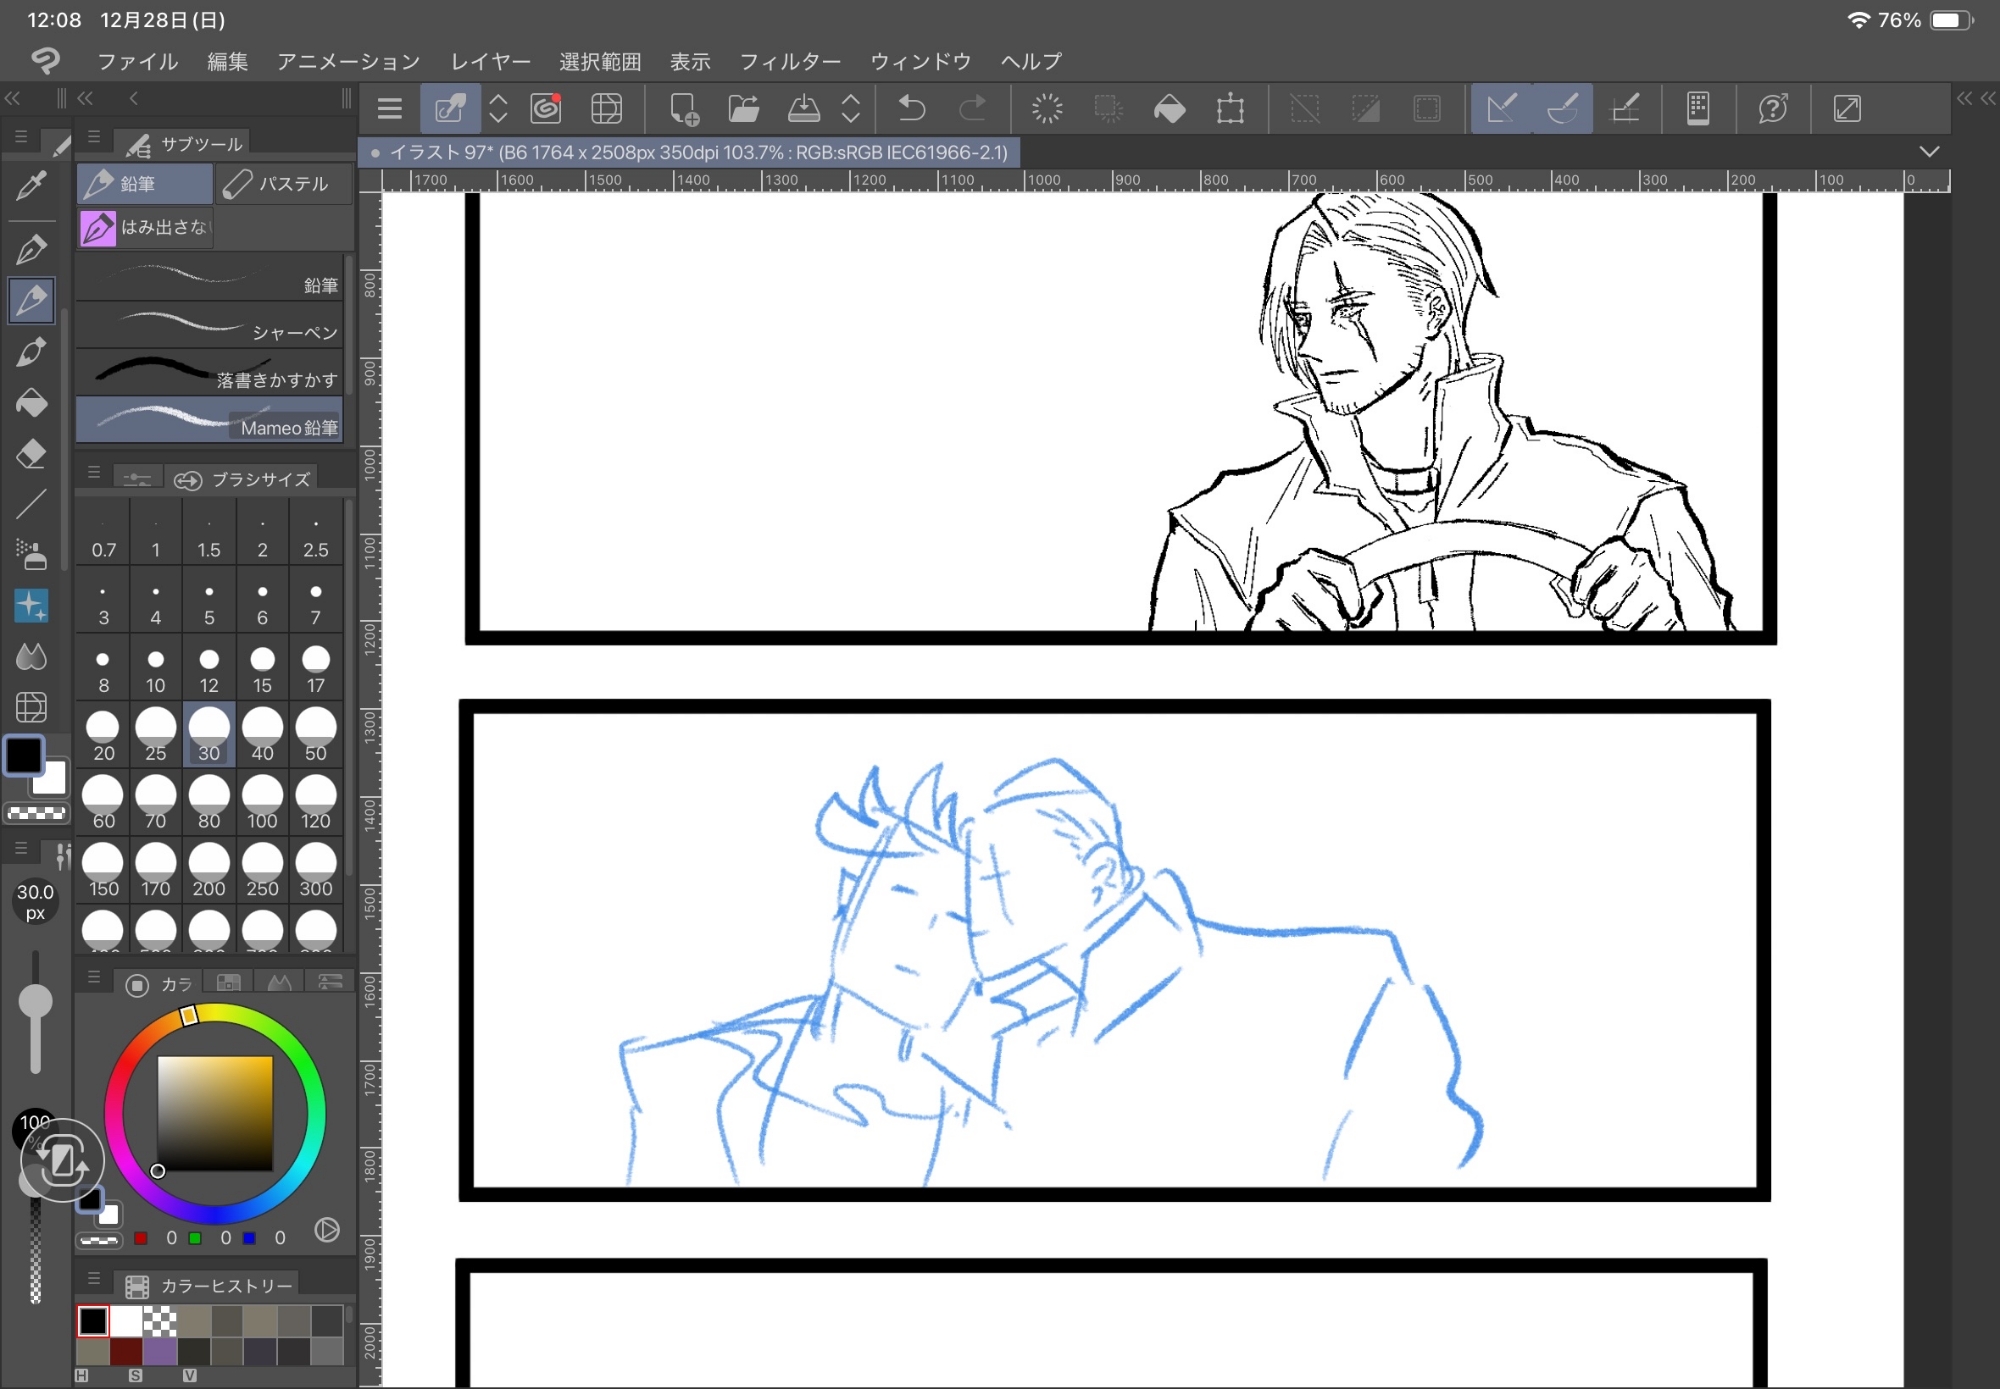Click the Undo arrow in the command bar

tap(911, 108)
